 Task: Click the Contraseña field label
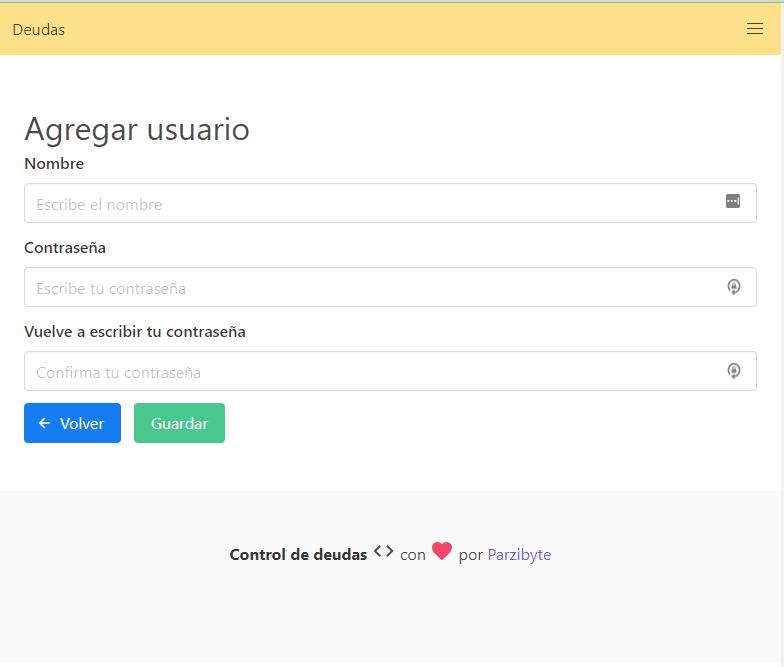click(65, 248)
